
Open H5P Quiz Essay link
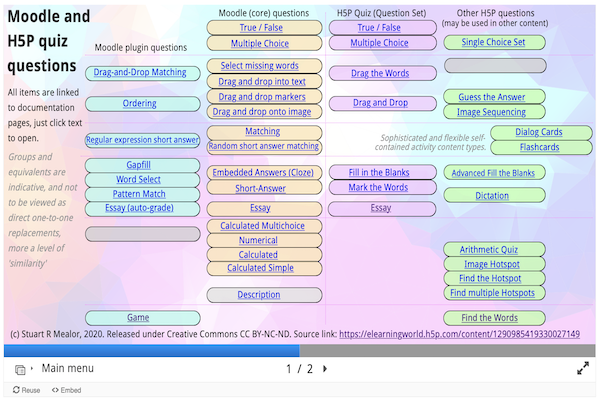coord(381,208)
